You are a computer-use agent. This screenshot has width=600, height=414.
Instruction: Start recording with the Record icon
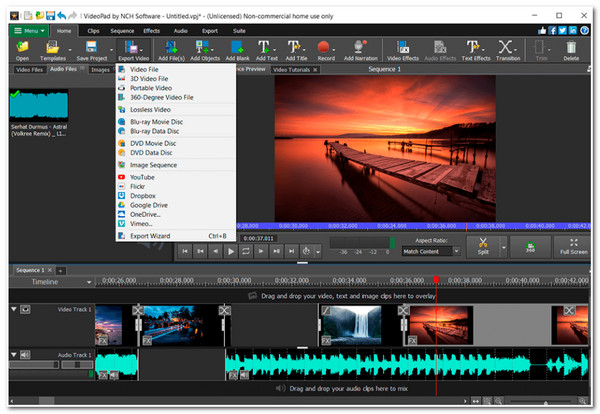tap(324, 51)
